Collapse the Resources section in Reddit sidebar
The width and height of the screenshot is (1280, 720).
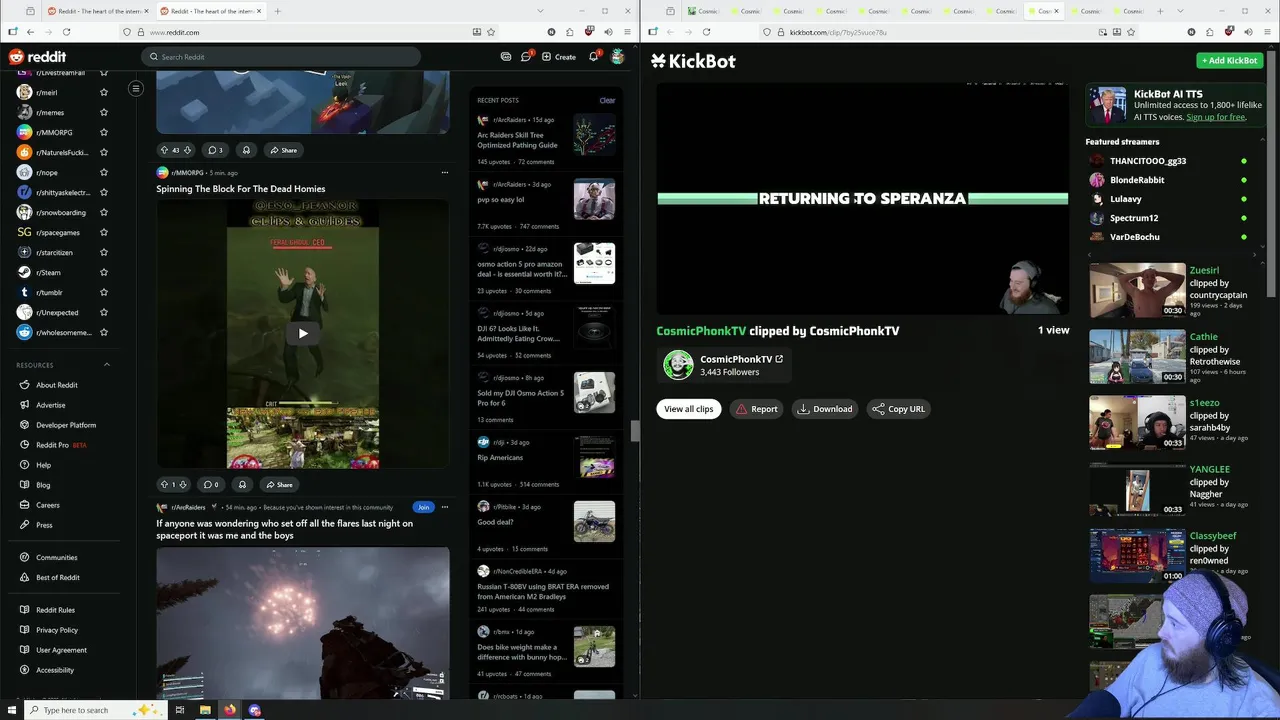click(107, 365)
